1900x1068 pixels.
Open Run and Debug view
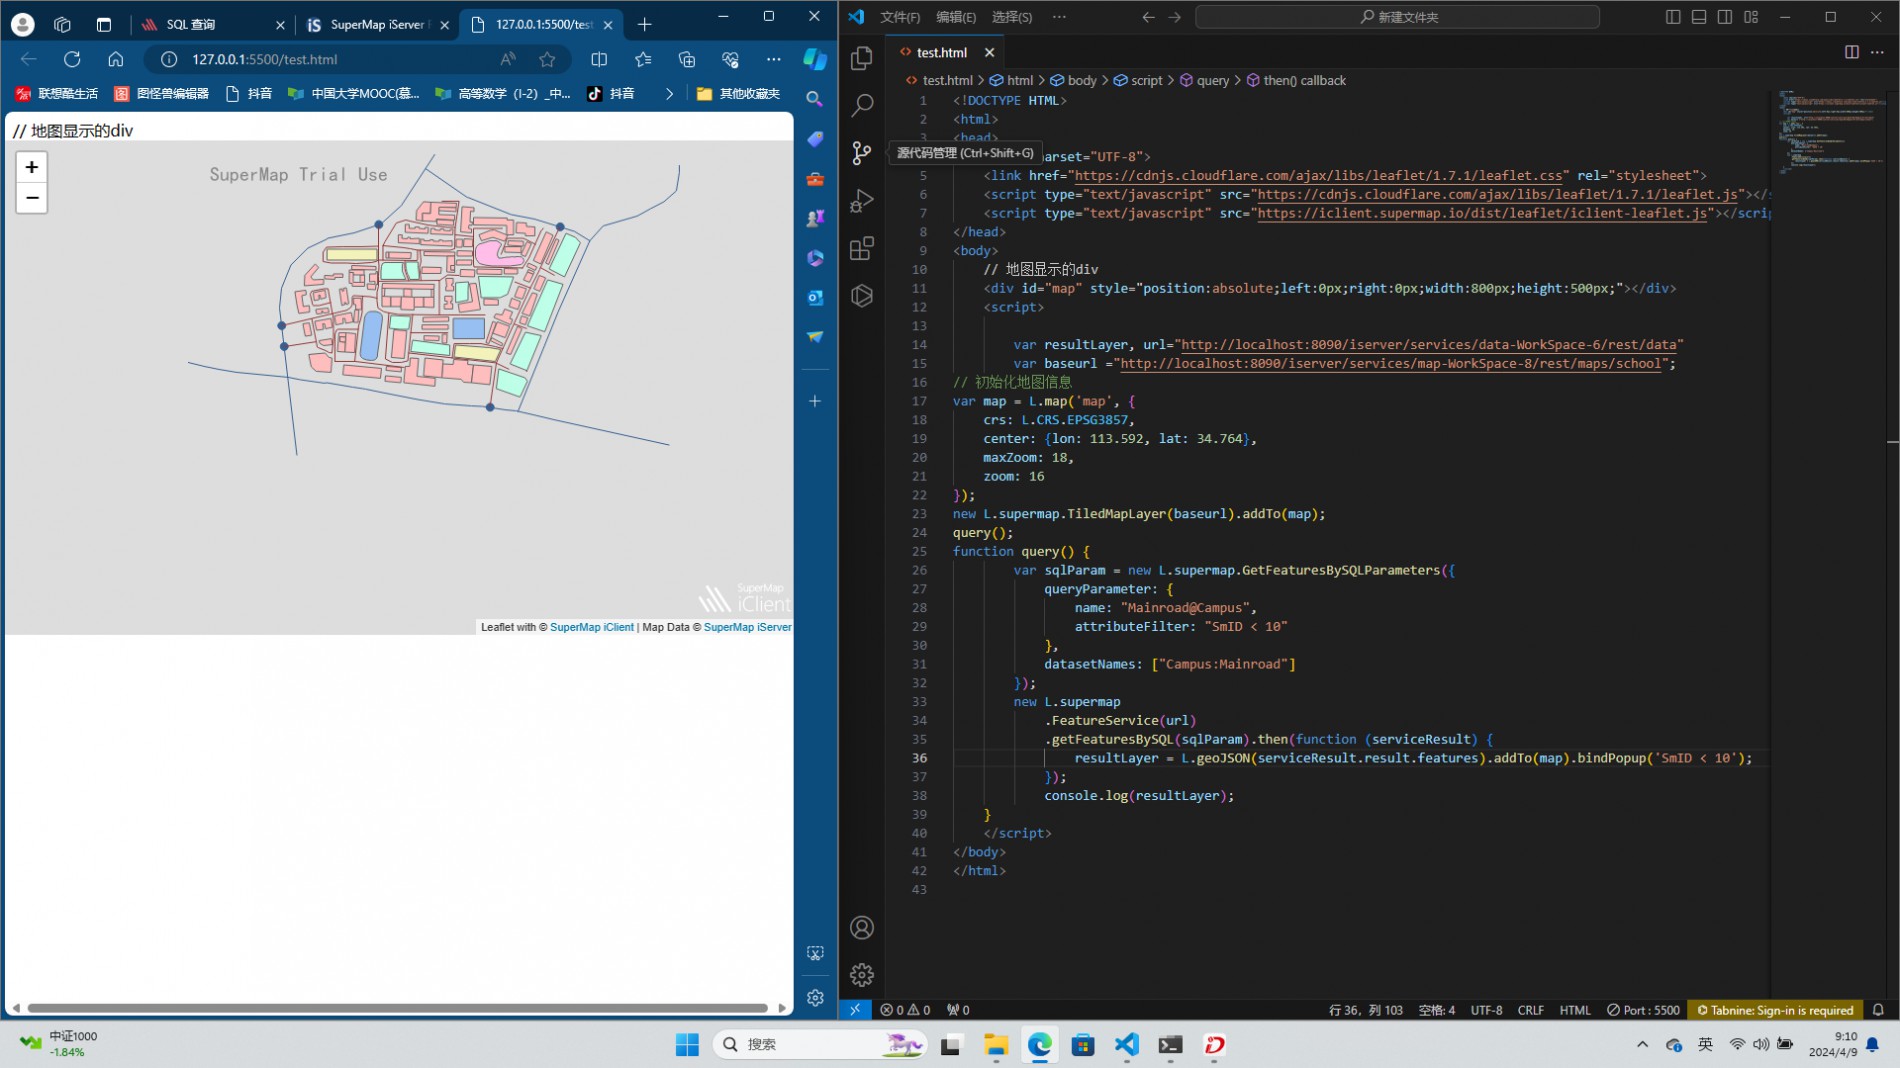coord(861,201)
